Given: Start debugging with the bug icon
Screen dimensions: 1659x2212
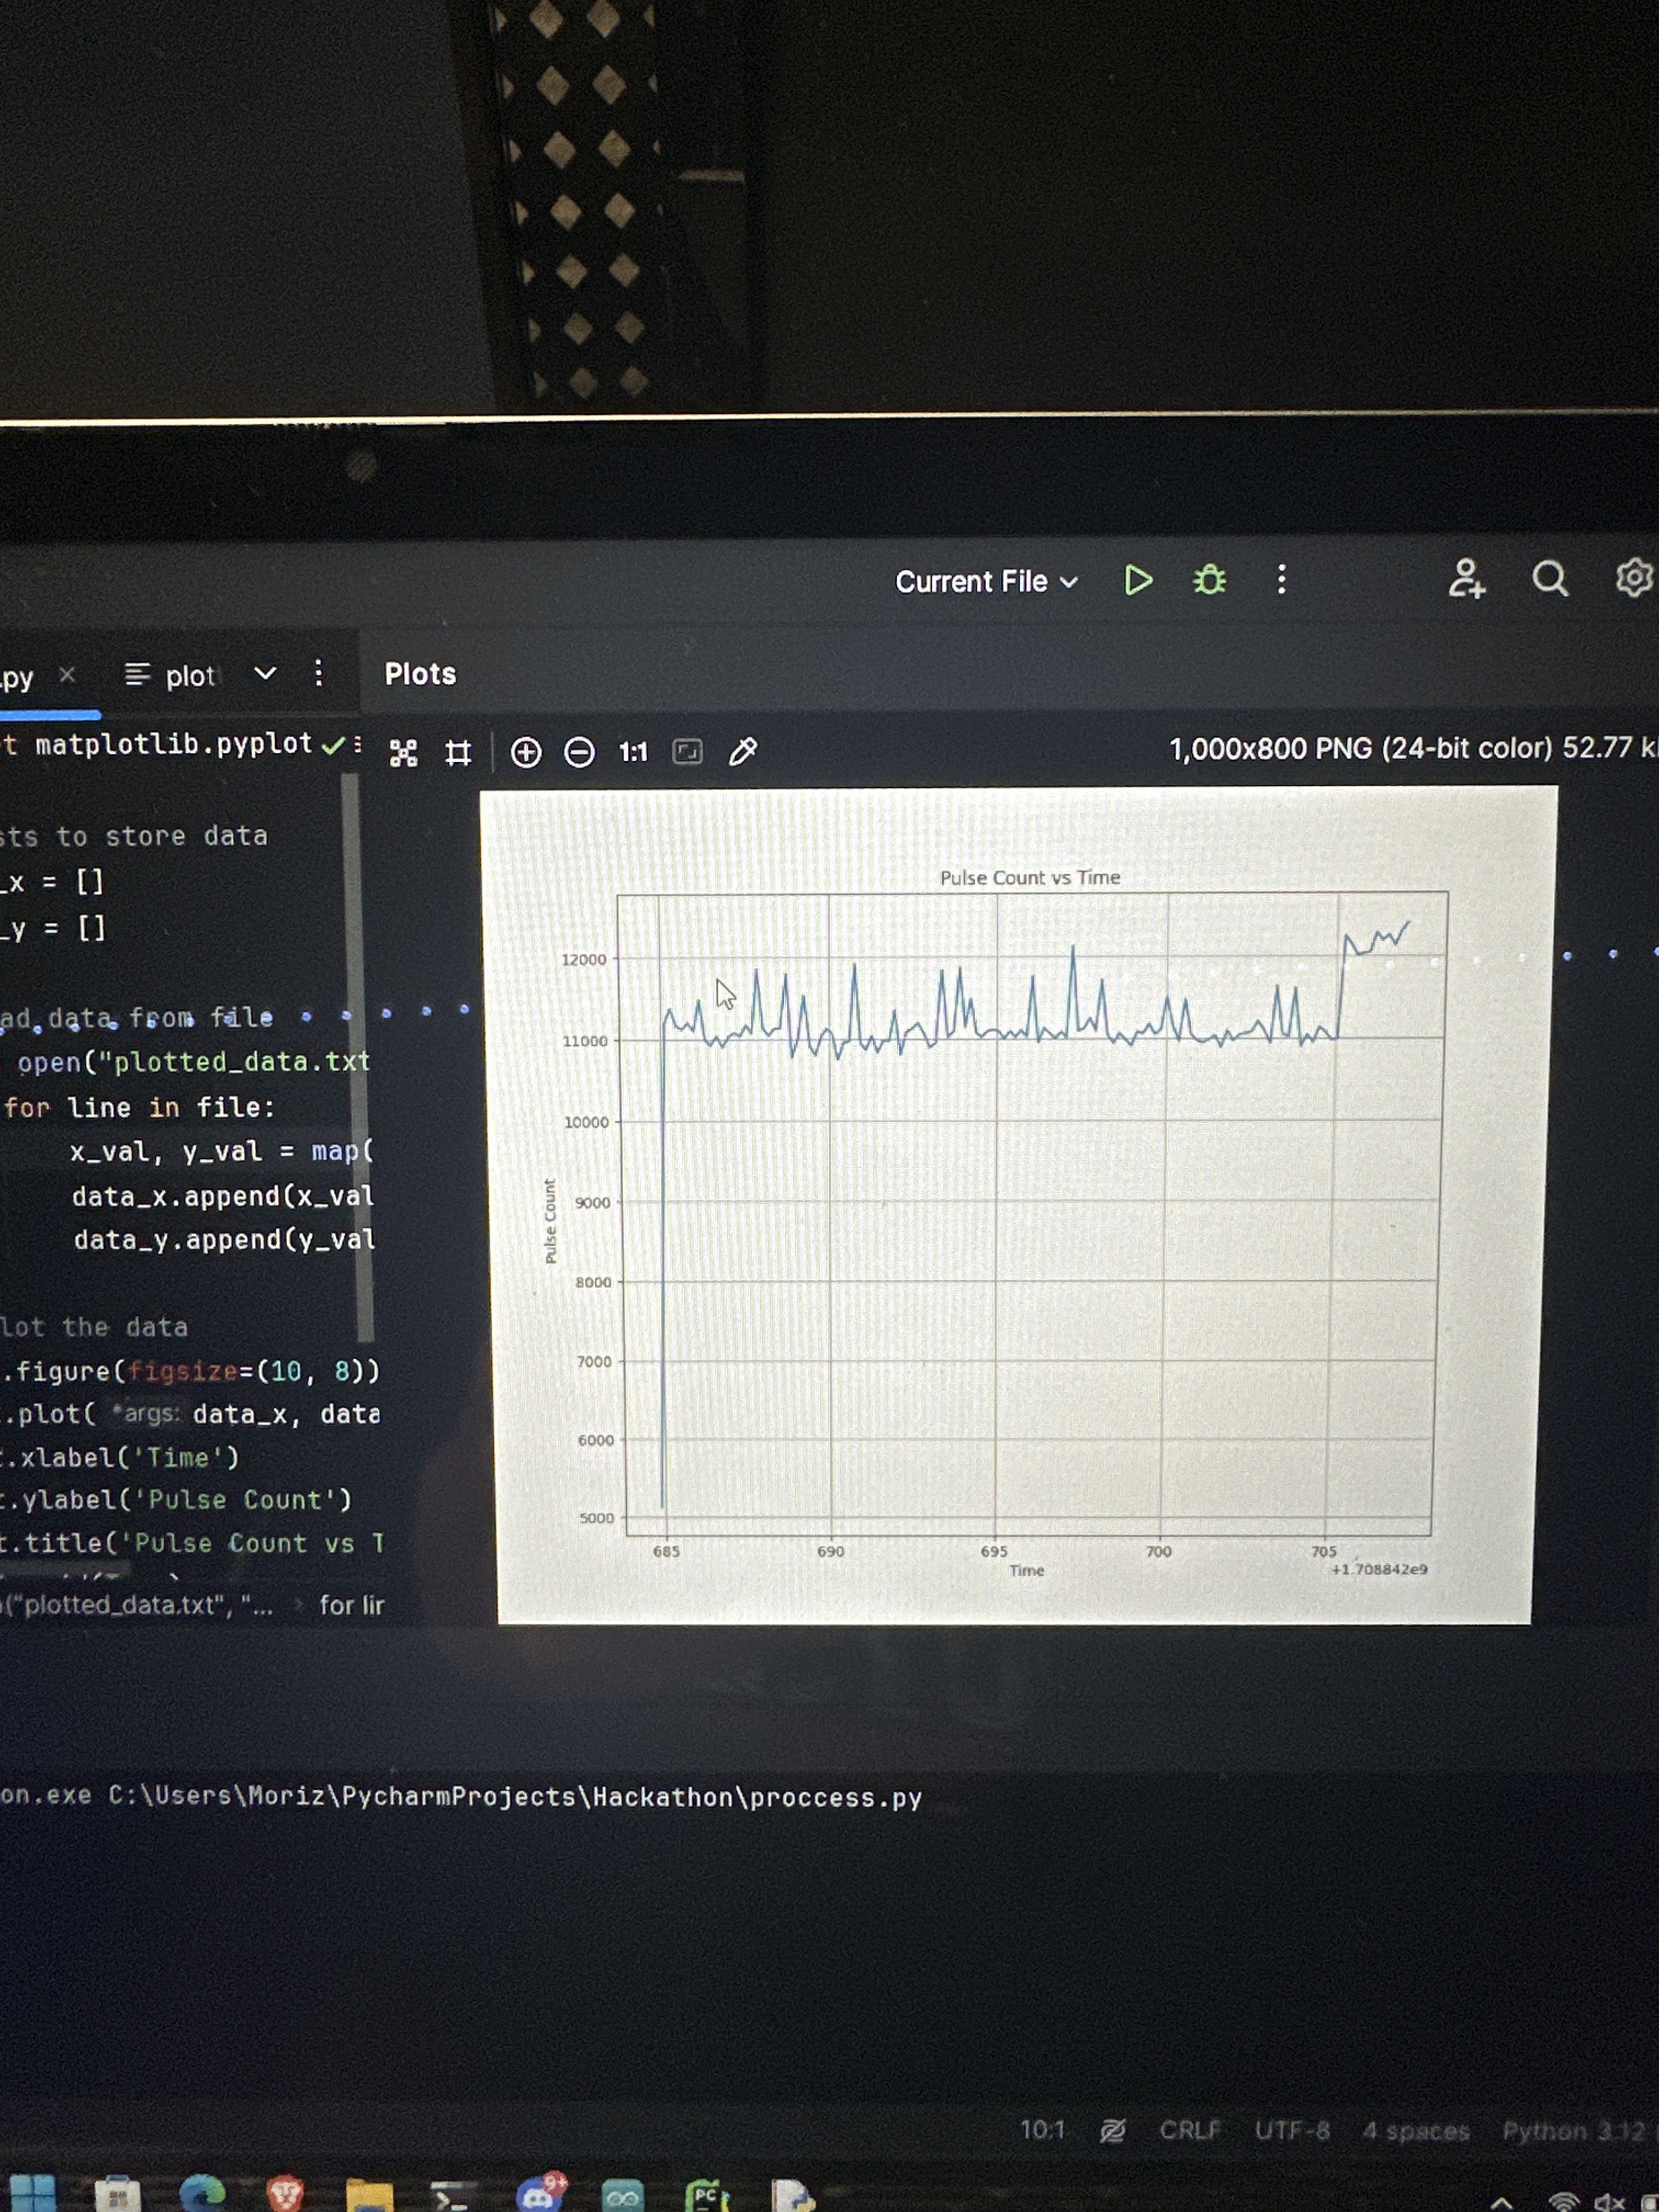Looking at the screenshot, I should (x=1209, y=581).
